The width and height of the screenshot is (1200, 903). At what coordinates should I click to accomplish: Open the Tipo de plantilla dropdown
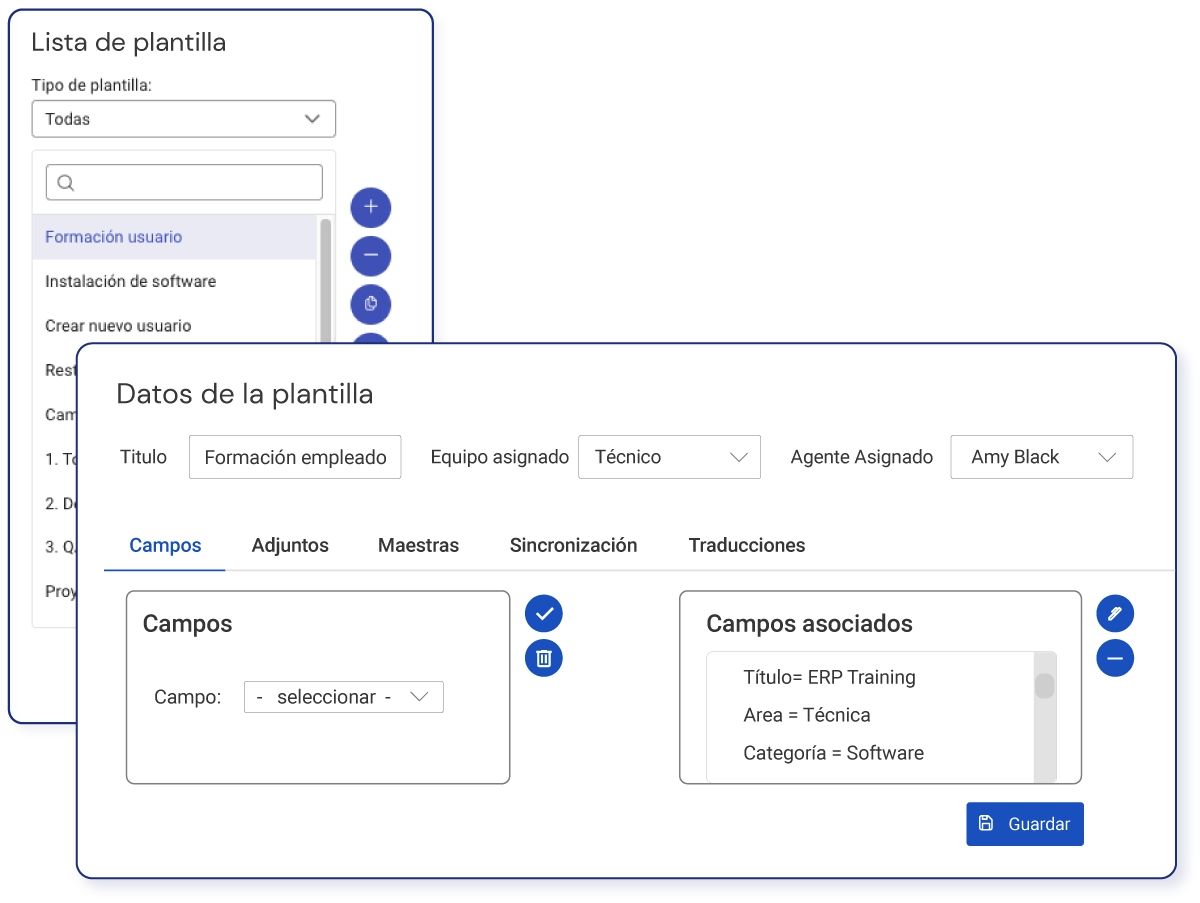click(183, 119)
